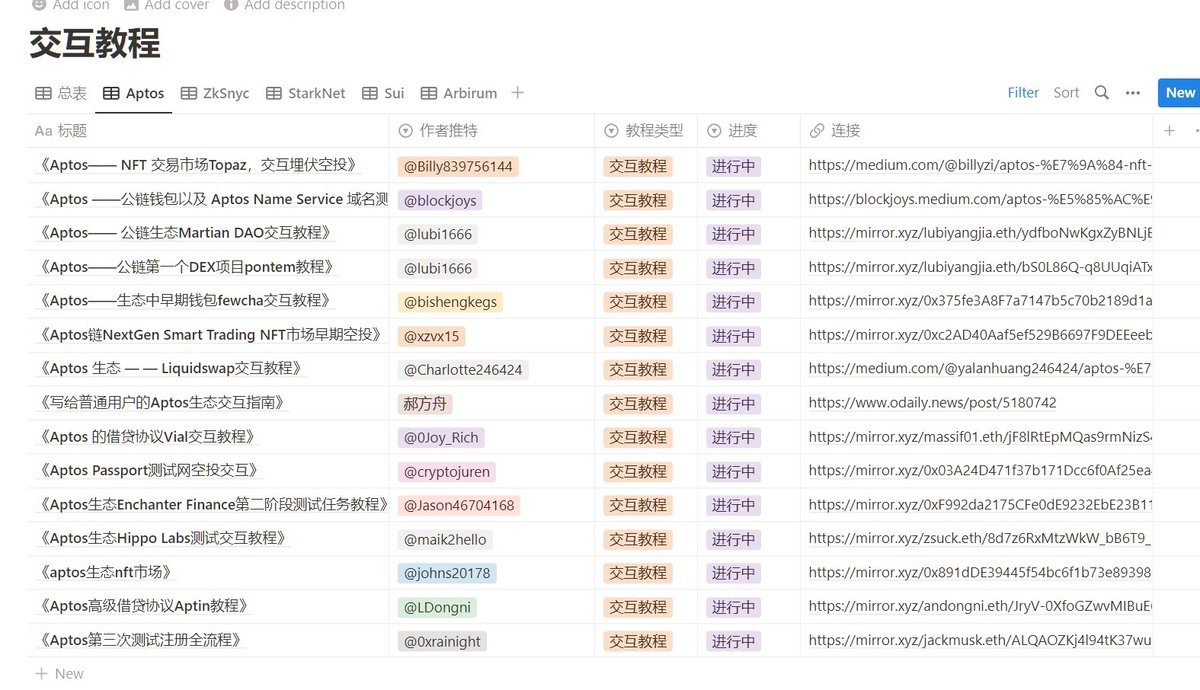This screenshot has width=1200, height=690.
Task: Switch to the Sui tab
Action: pyautogui.click(x=382, y=93)
